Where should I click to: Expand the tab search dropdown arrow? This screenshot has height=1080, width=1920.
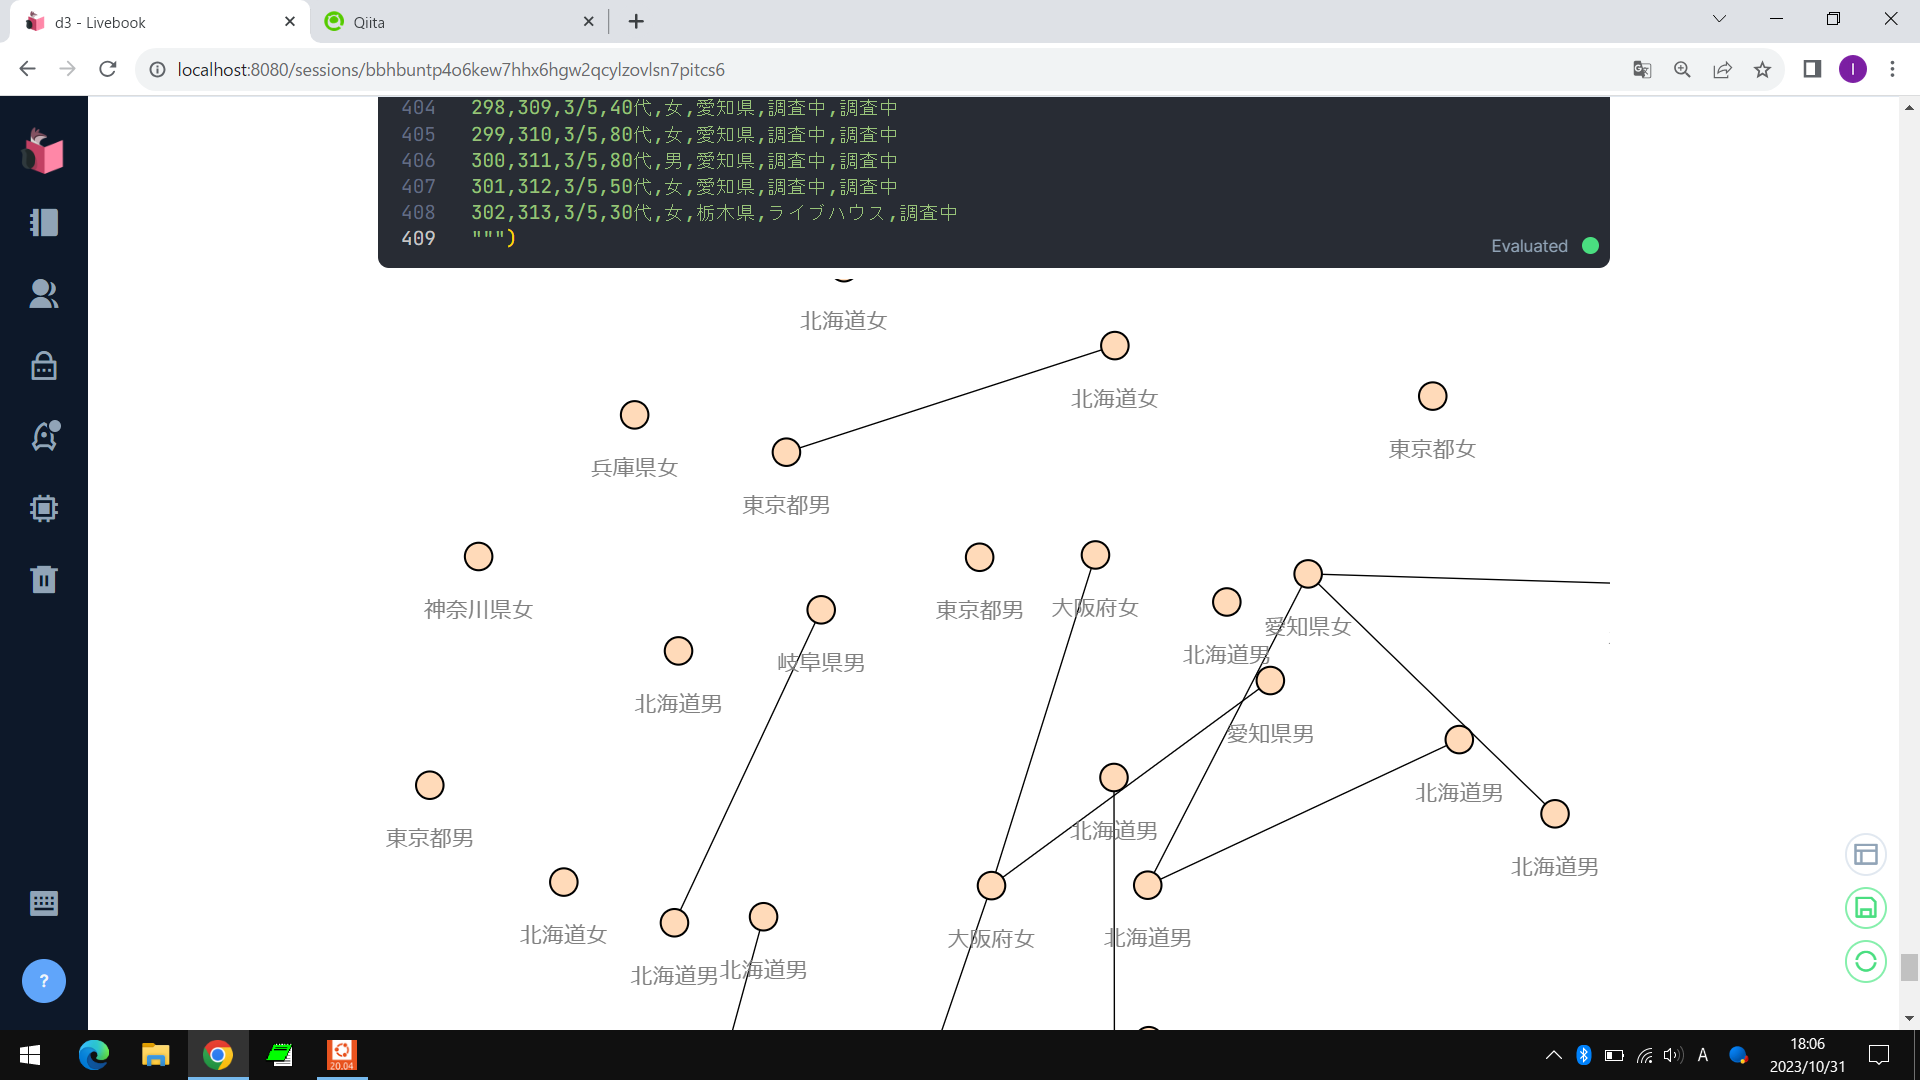pos(1719,19)
